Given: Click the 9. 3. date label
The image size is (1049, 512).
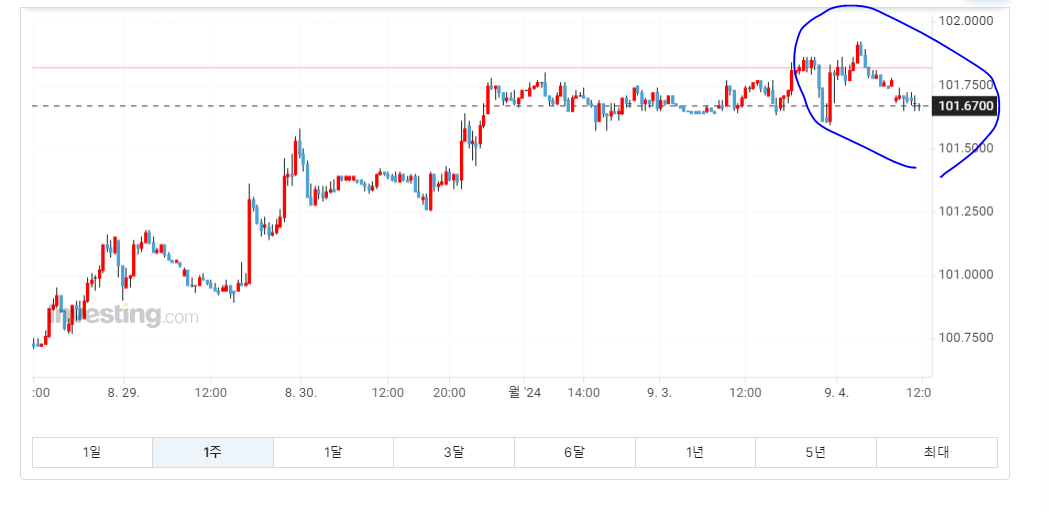Looking at the screenshot, I should pos(658,393).
